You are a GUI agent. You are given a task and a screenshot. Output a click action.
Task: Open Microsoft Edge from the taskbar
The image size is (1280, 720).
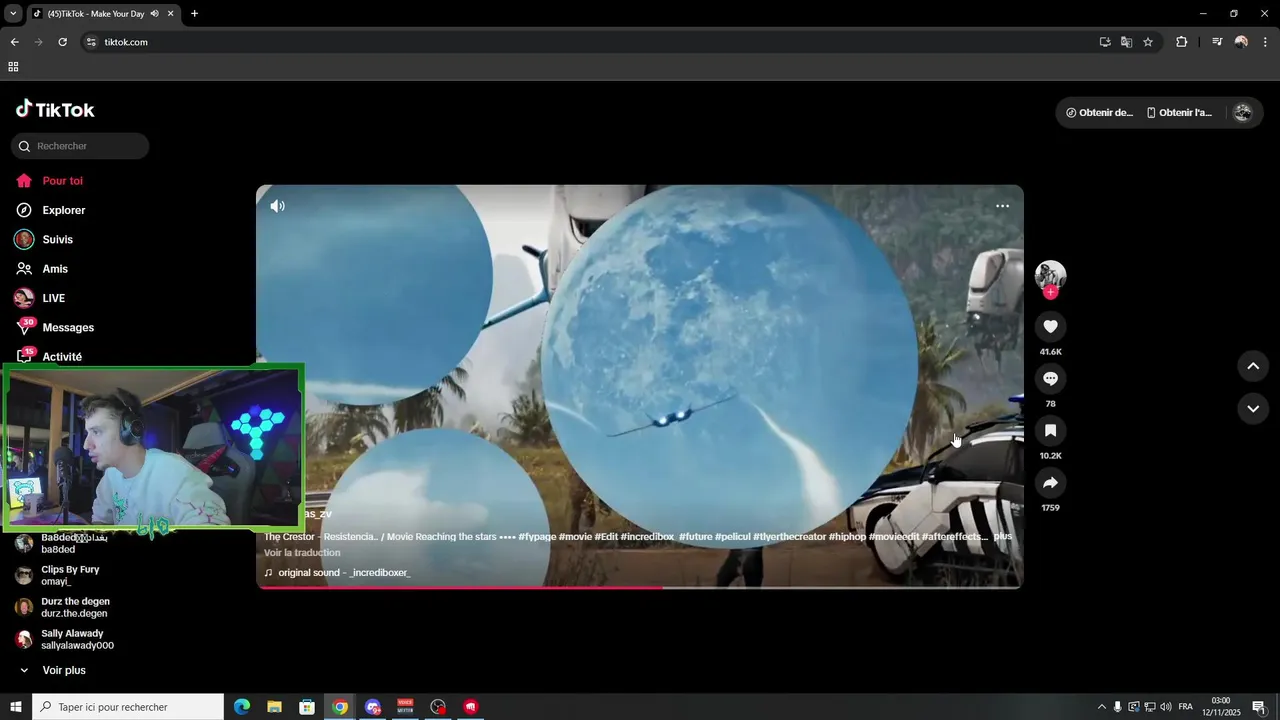tap(242, 707)
